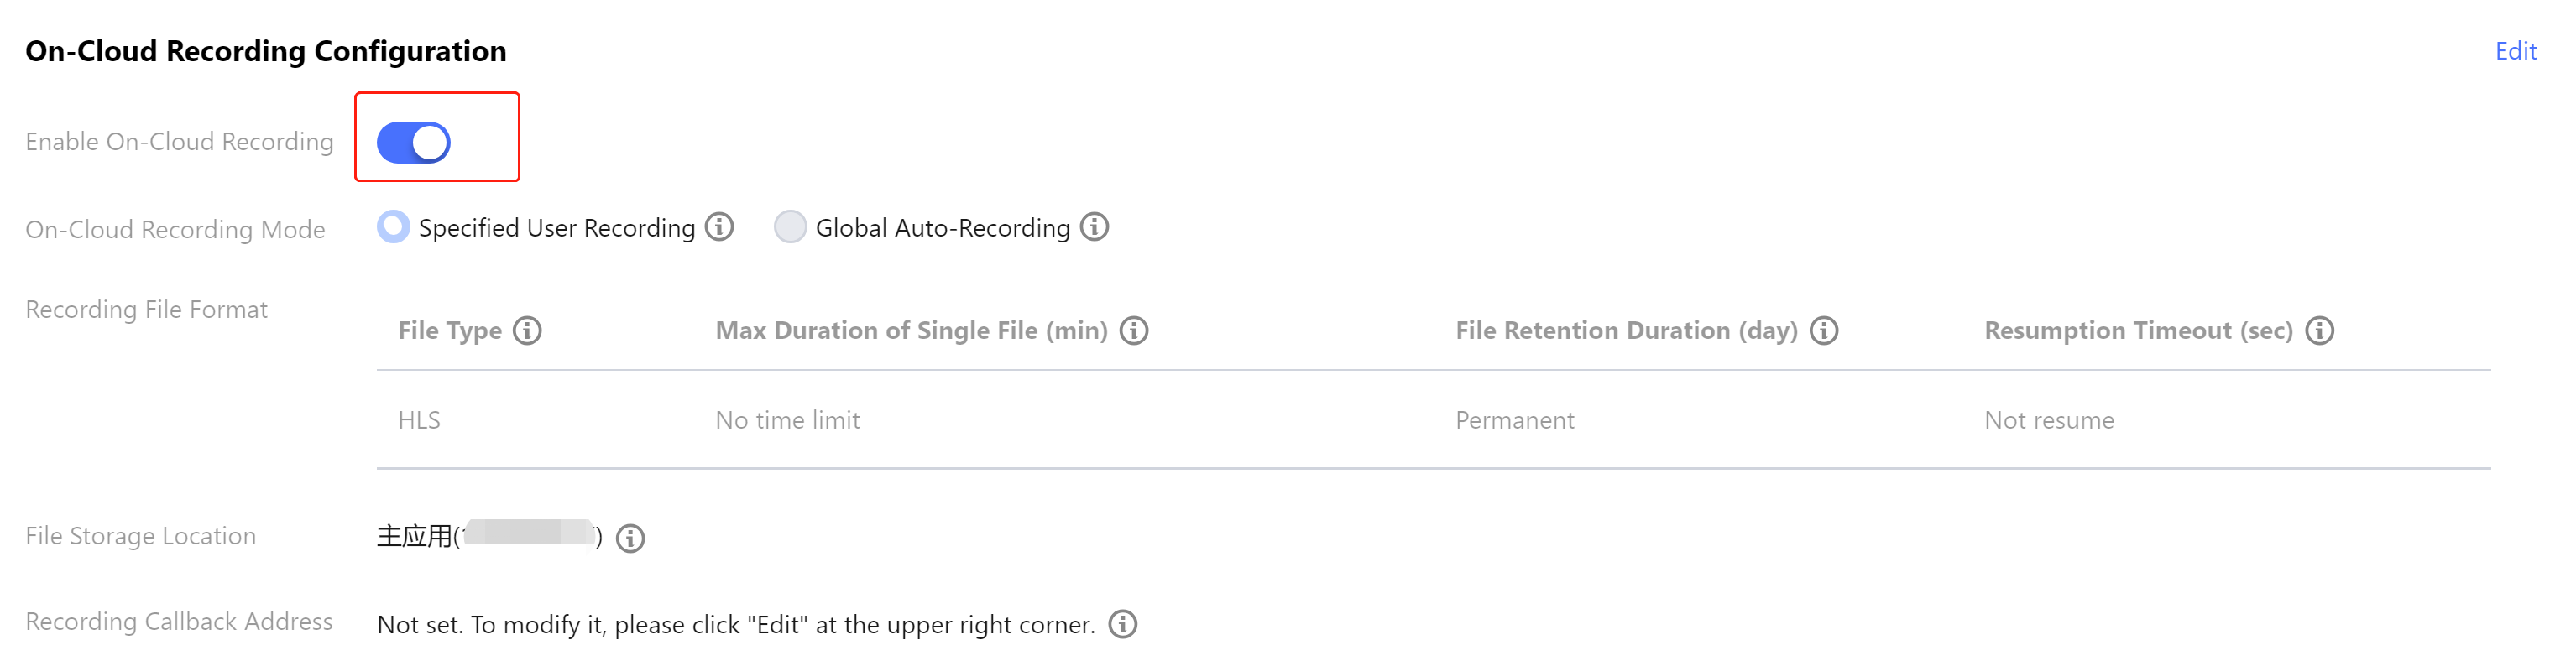2576x666 pixels.
Task: Click the info icon next to the storage location
Action: point(630,538)
